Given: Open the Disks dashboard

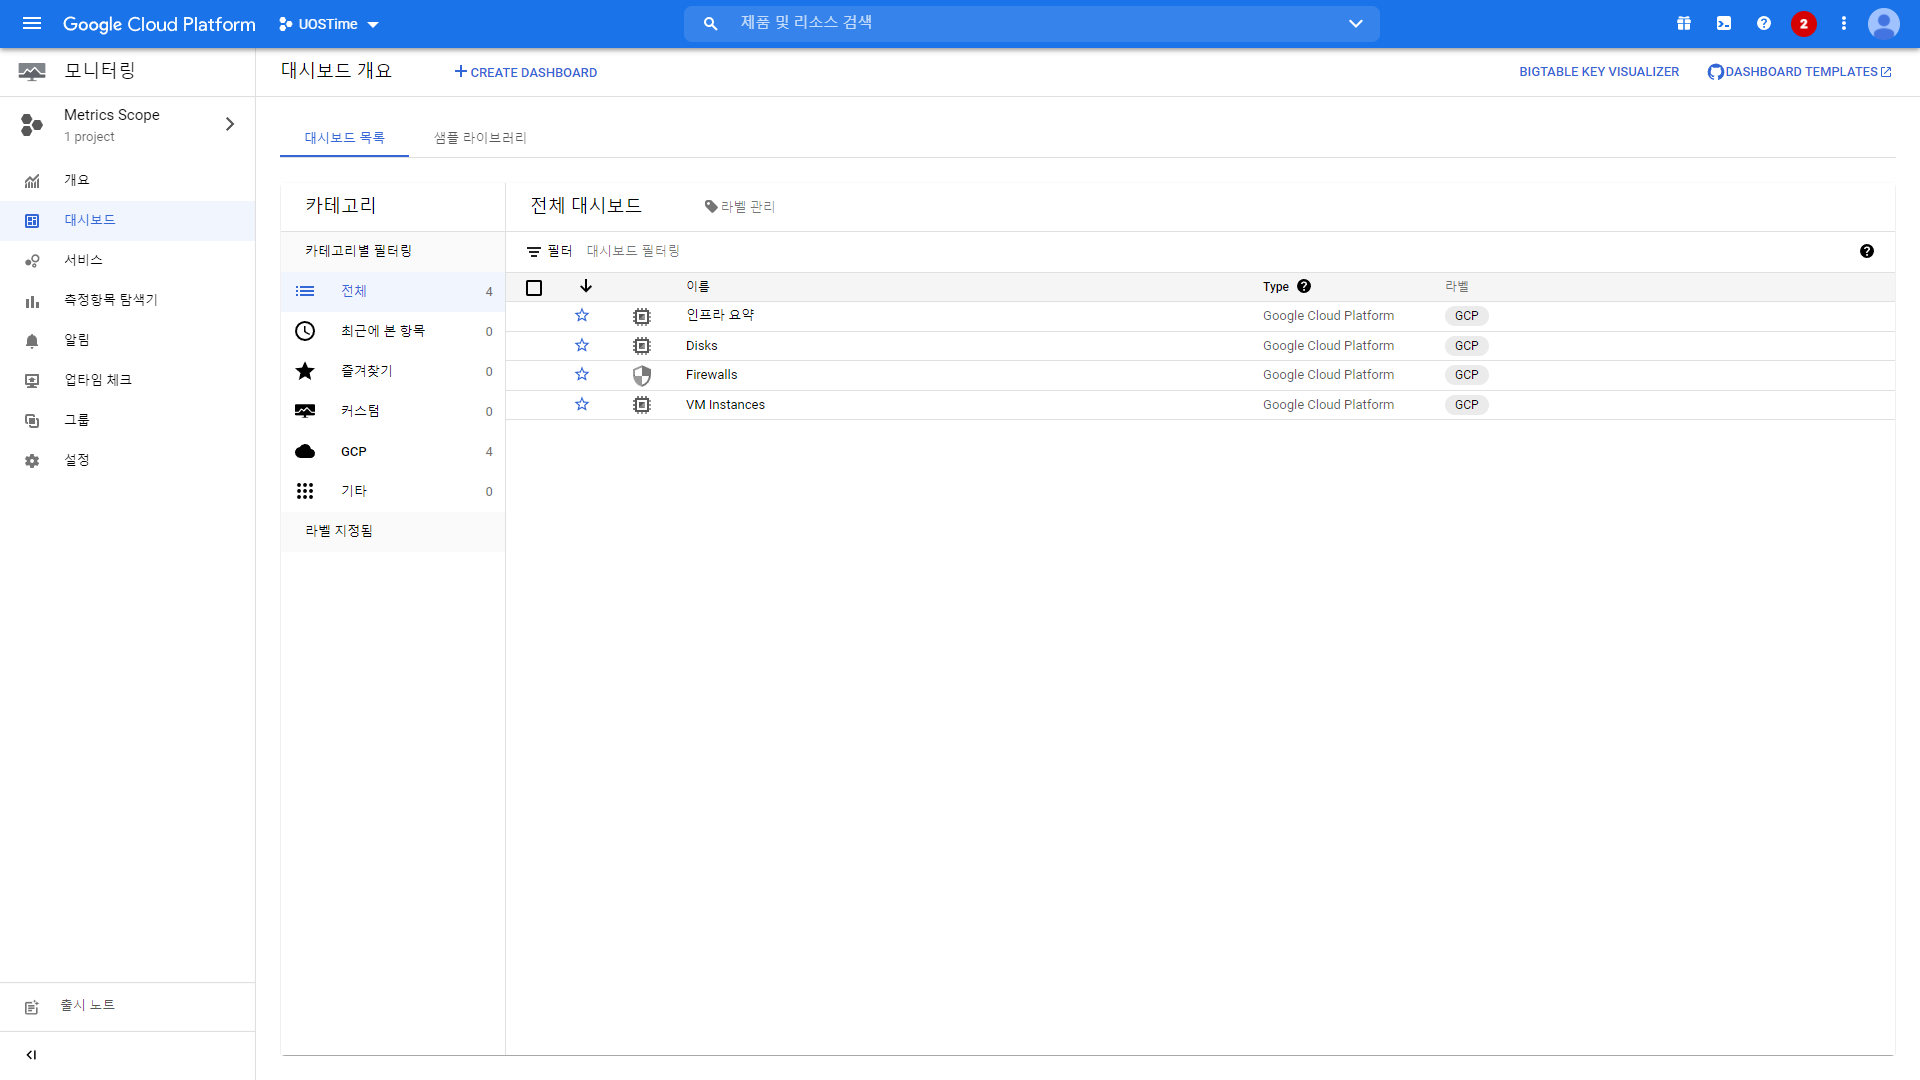Looking at the screenshot, I should tap(702, 346).
